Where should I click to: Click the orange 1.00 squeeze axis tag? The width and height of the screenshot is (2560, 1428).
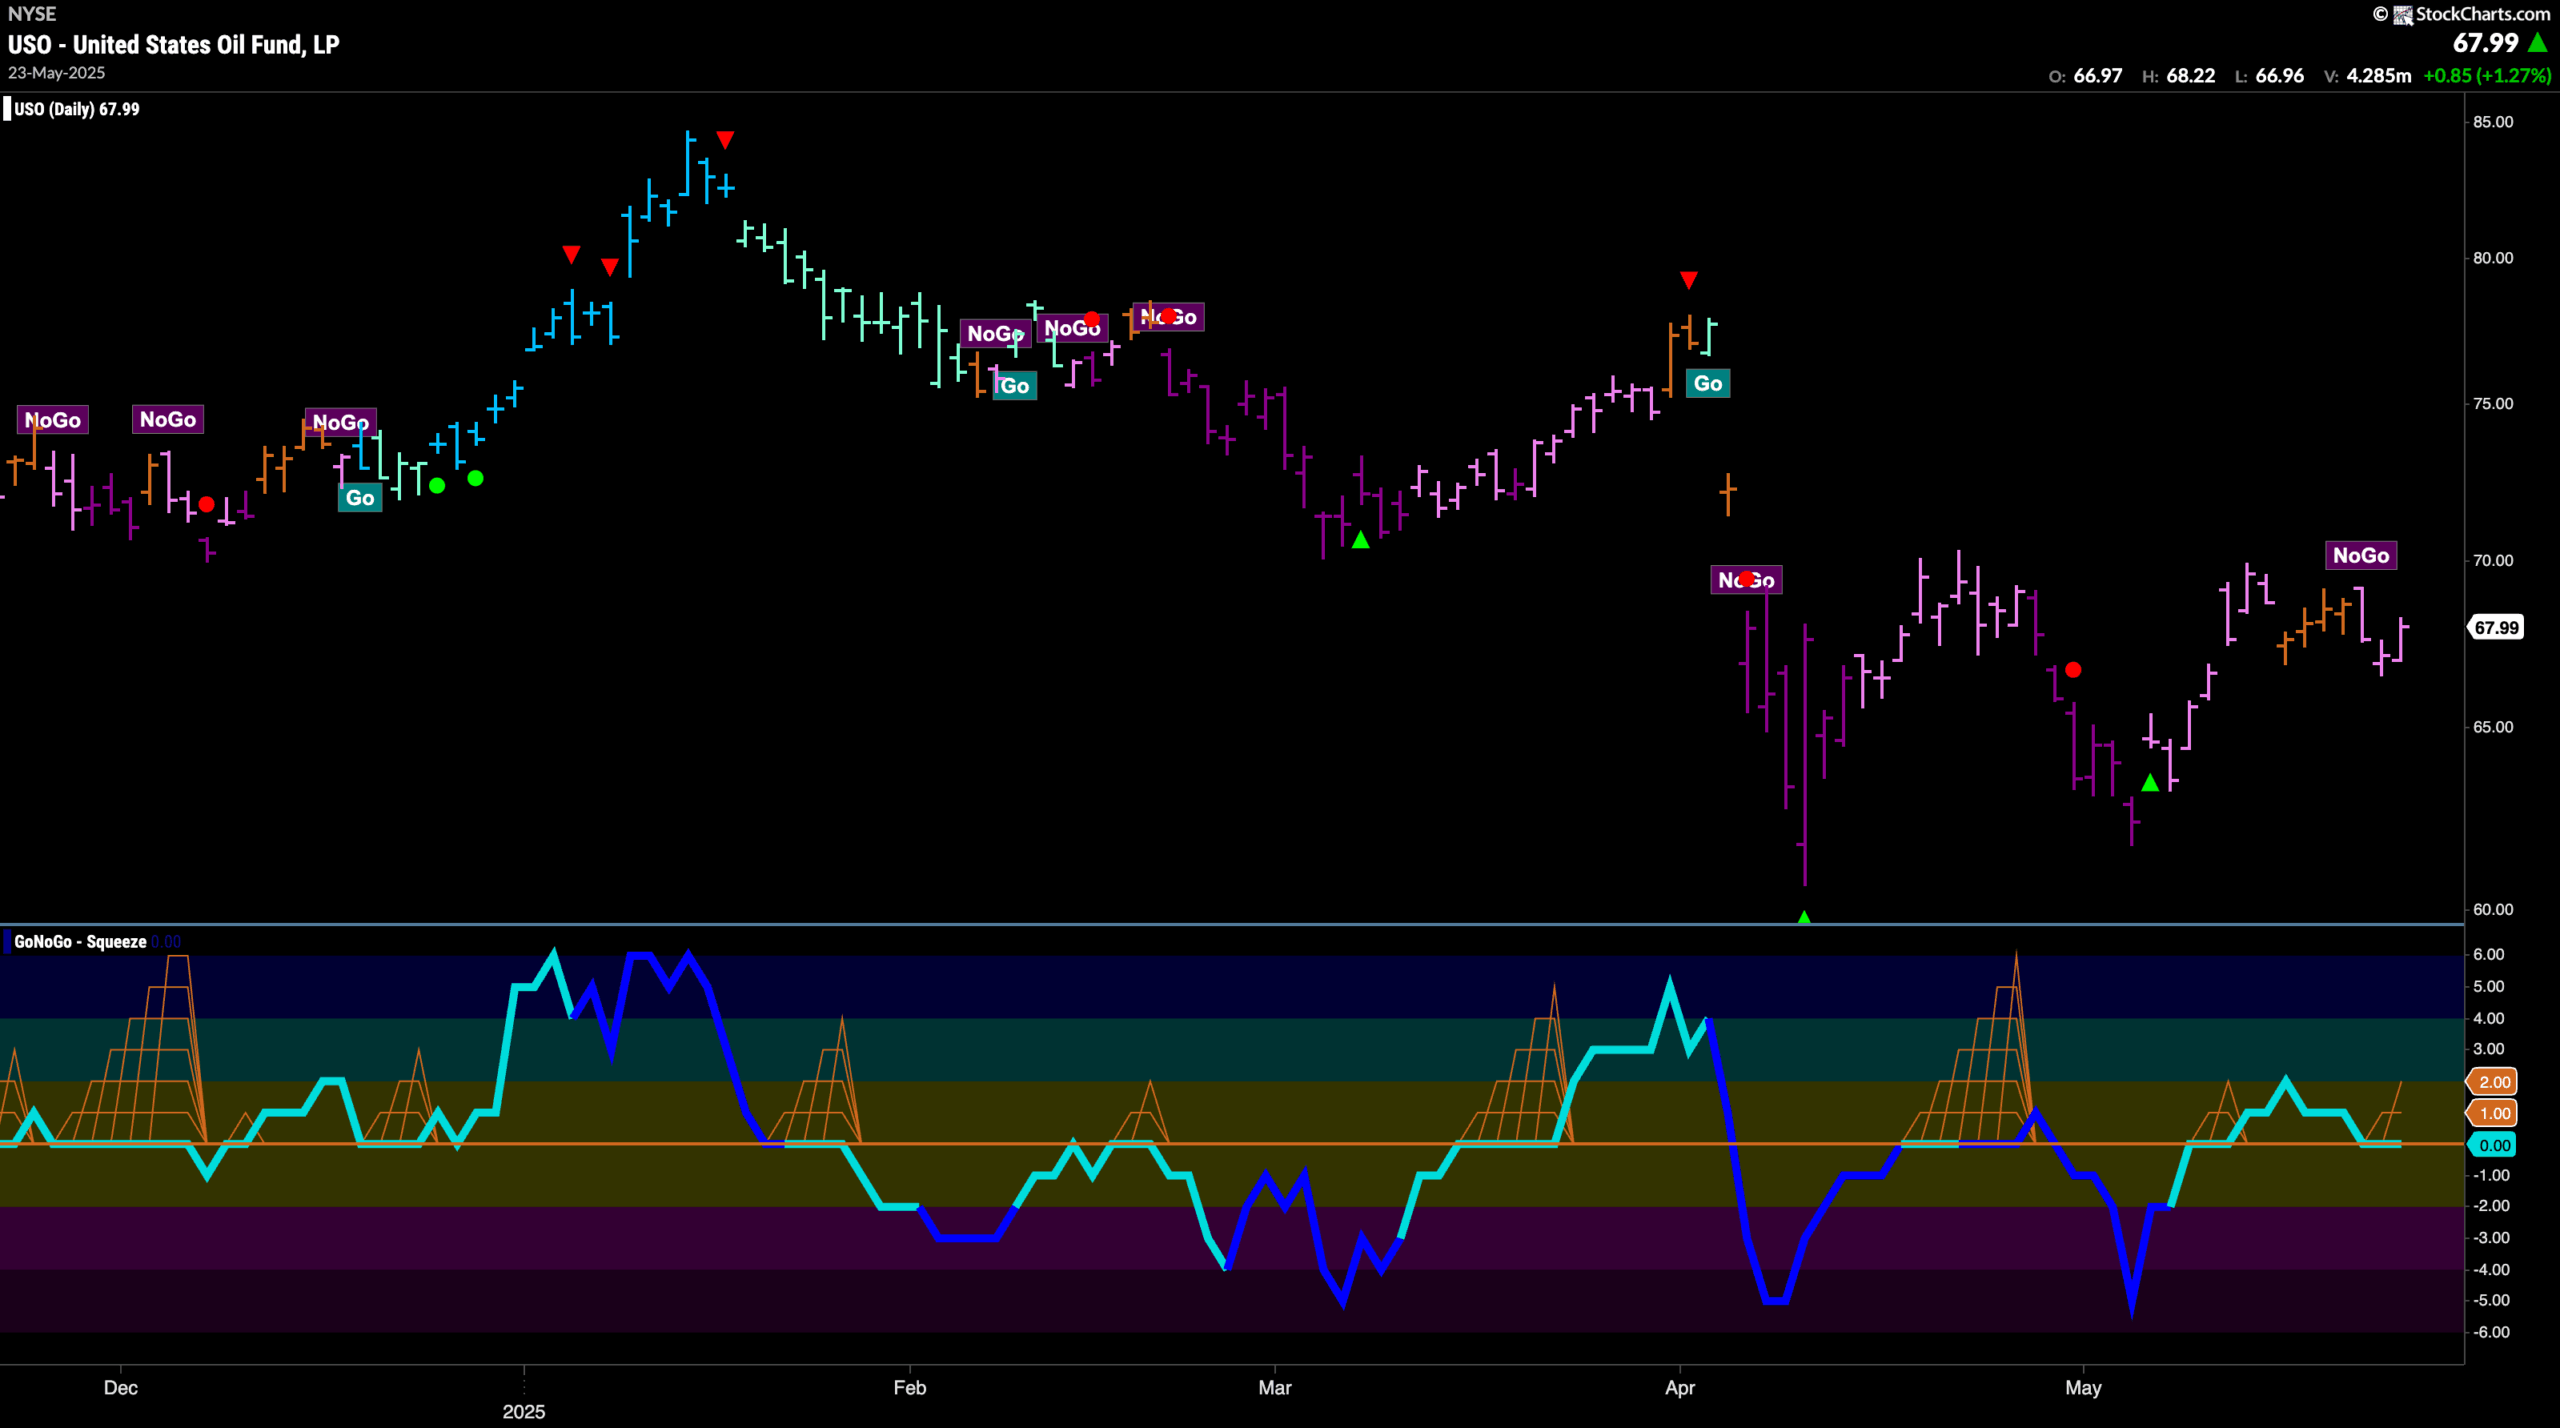2494,1113
